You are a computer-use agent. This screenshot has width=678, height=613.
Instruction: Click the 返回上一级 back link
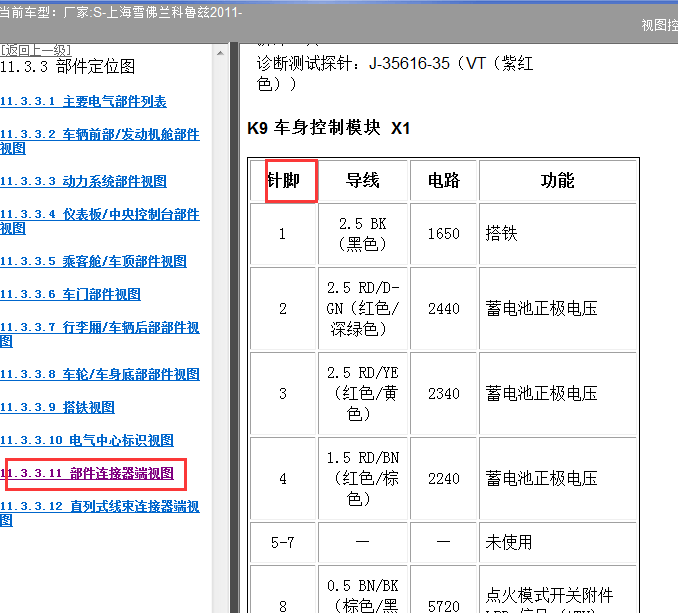click(x=35, y=50)
